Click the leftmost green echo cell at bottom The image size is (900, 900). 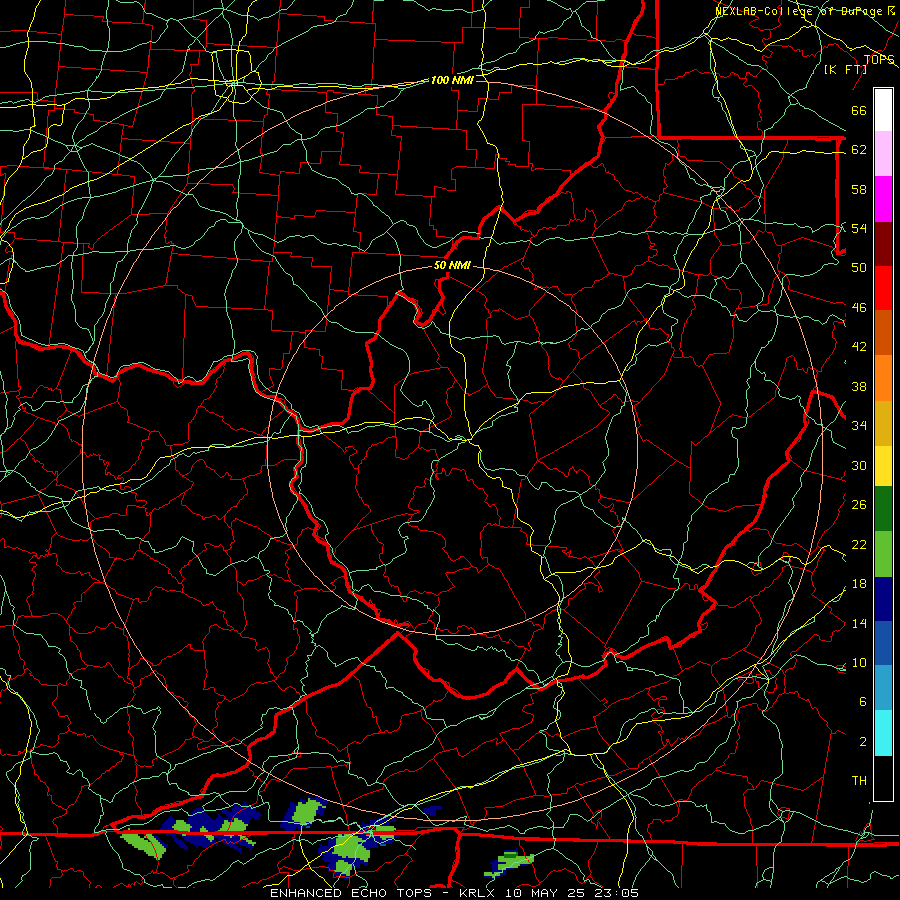point(143,845)
